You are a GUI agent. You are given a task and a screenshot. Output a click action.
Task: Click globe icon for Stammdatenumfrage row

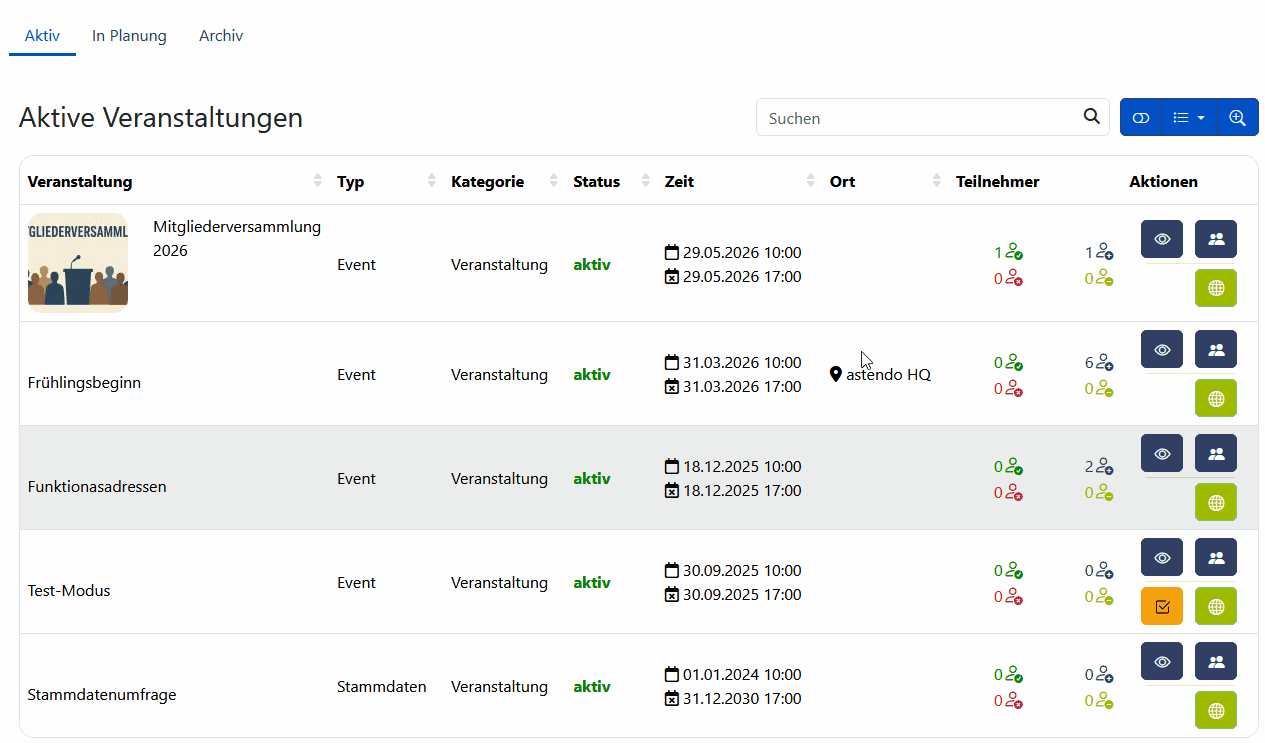tap(1215, 710)
